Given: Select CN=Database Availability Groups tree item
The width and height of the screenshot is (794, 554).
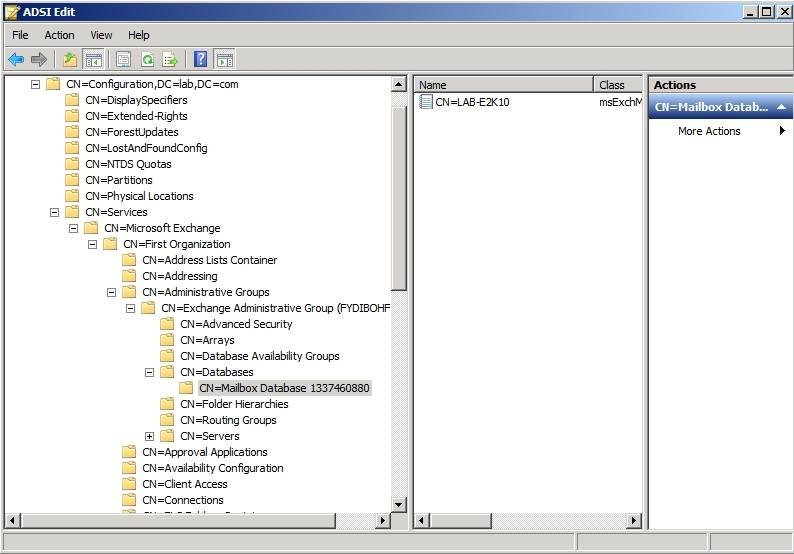Looking at the screenshot, I should [x=260, y=355].
